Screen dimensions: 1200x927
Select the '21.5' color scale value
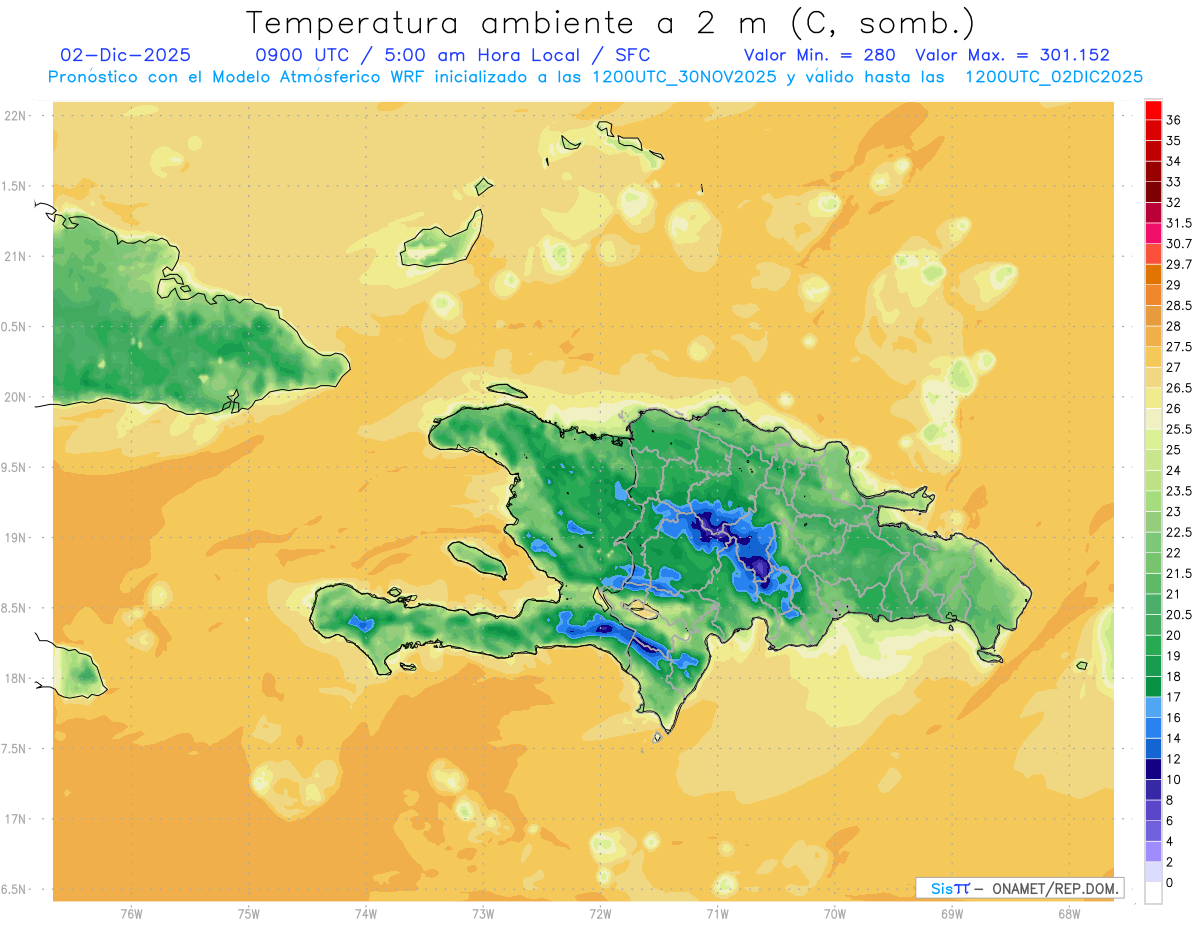click(1179, 574)
